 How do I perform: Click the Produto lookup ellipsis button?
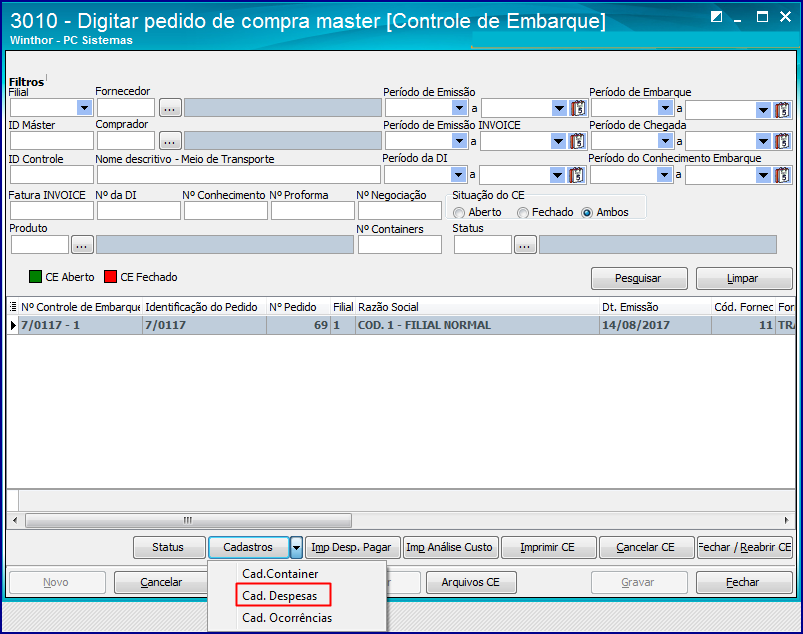click(x=82, y=245)
